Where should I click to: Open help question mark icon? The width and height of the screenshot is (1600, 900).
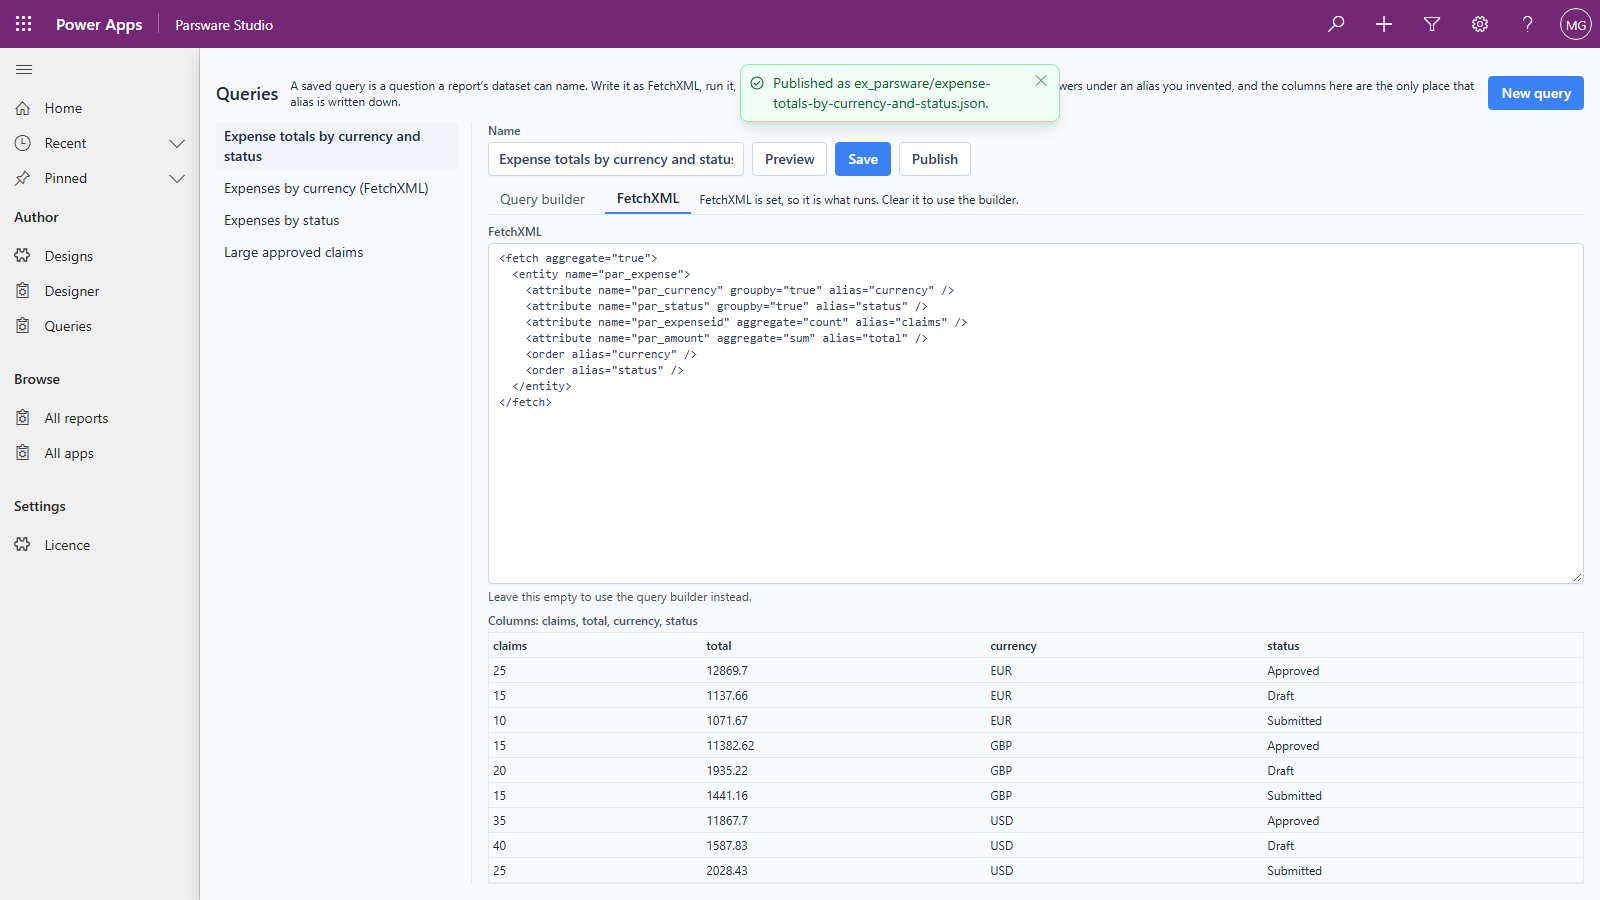(x=1528, y=24)
